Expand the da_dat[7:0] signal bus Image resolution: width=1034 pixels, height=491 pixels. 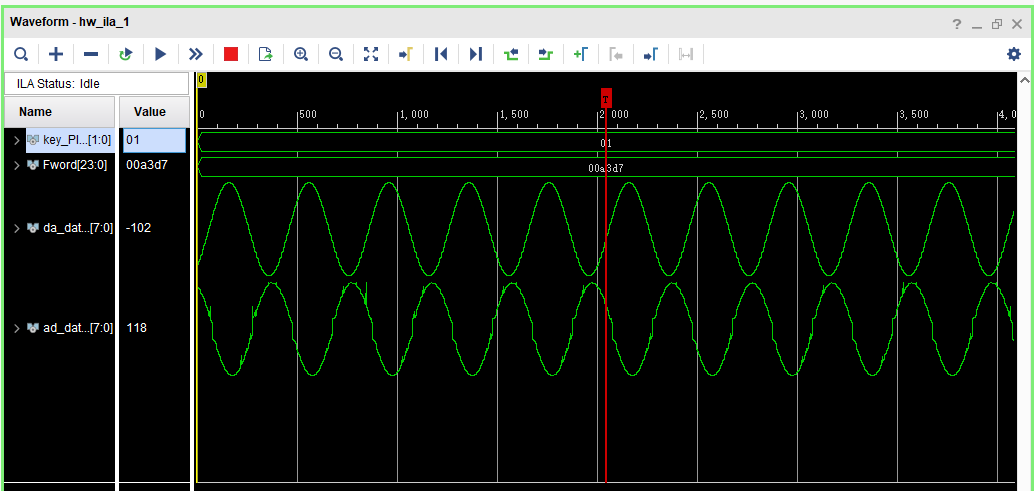pos(16,228)
